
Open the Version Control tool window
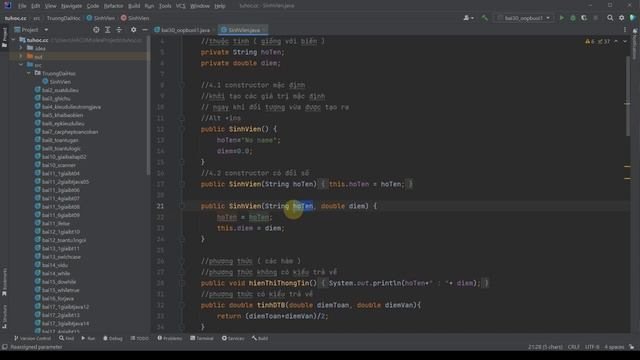[x=33, y=338]
